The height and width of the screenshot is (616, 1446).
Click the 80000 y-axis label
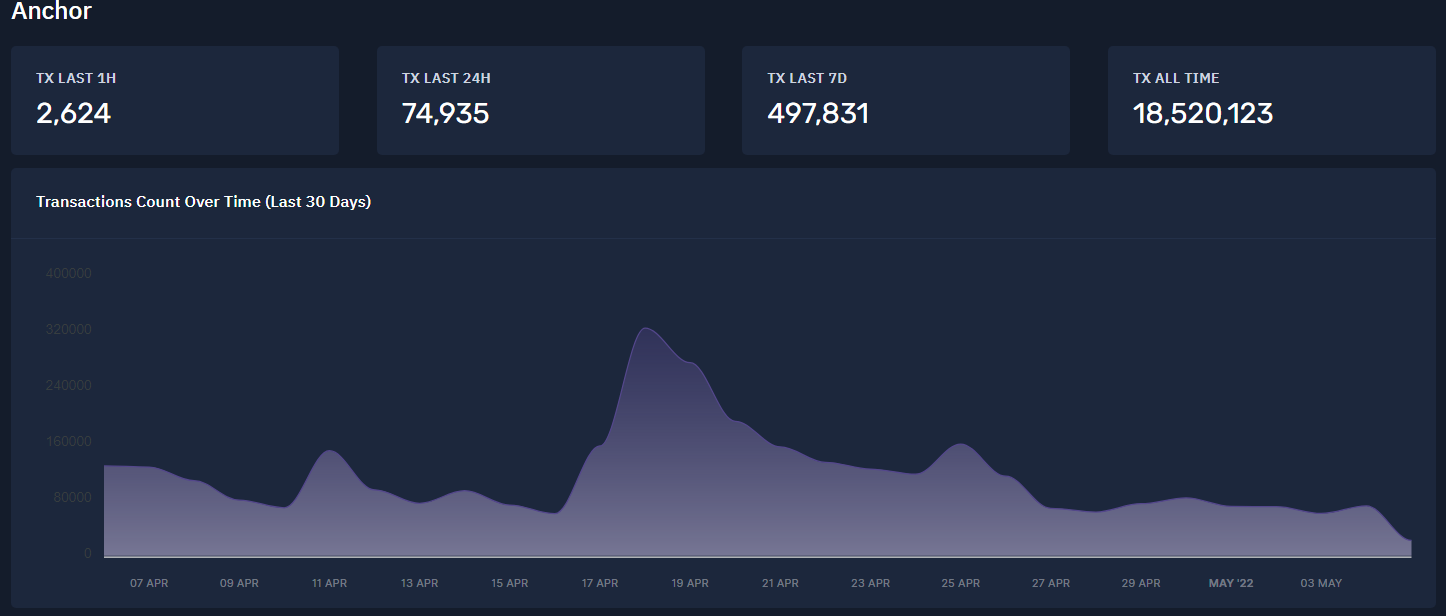coord(73,498)
